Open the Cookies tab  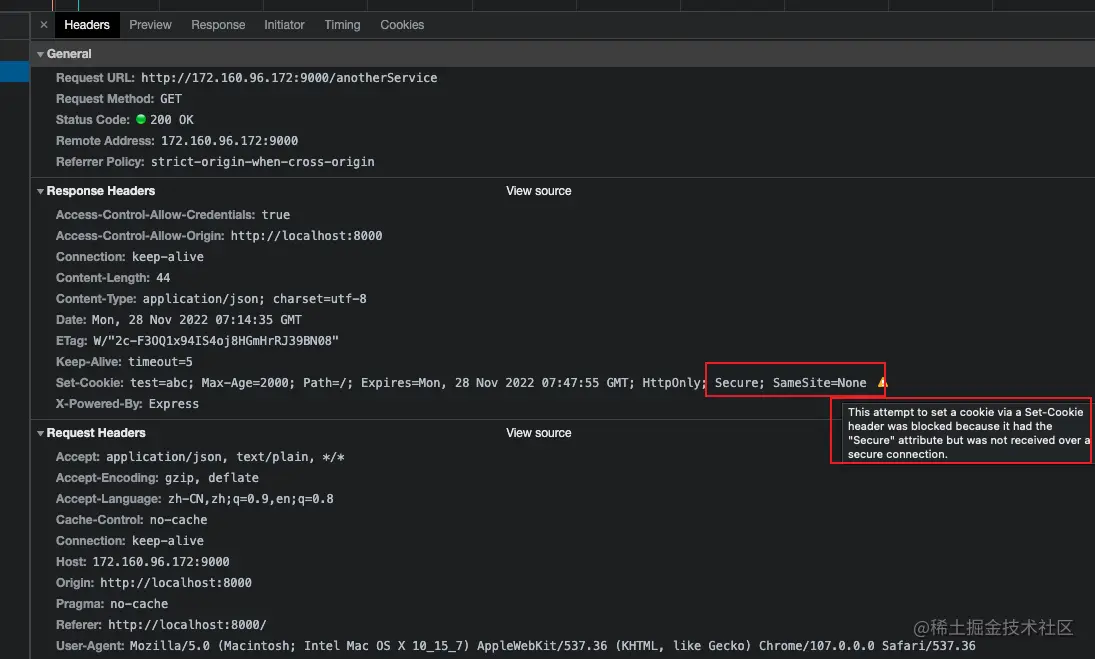[x=402, y=25]
